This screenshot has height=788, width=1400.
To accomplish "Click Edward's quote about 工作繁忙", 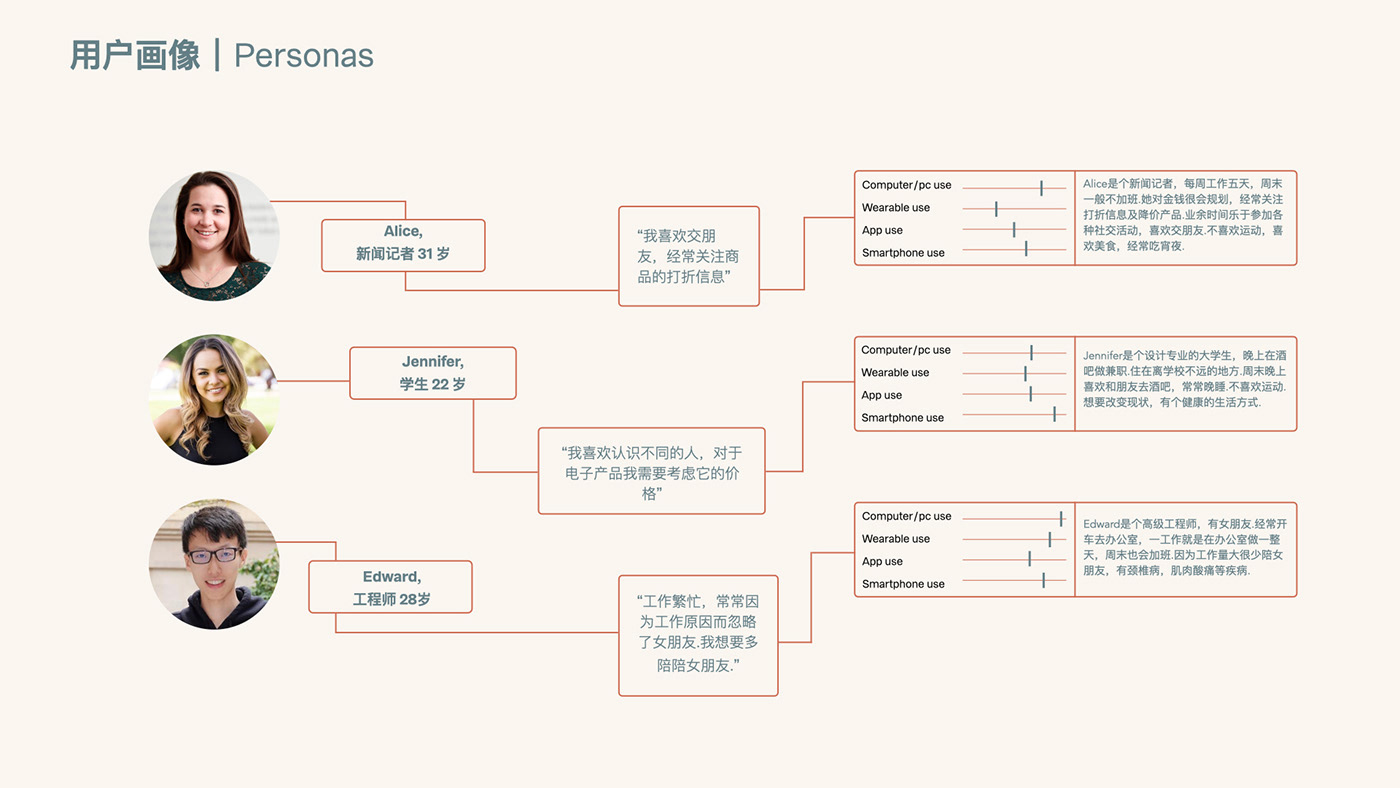I will click(x=698, y=635).
